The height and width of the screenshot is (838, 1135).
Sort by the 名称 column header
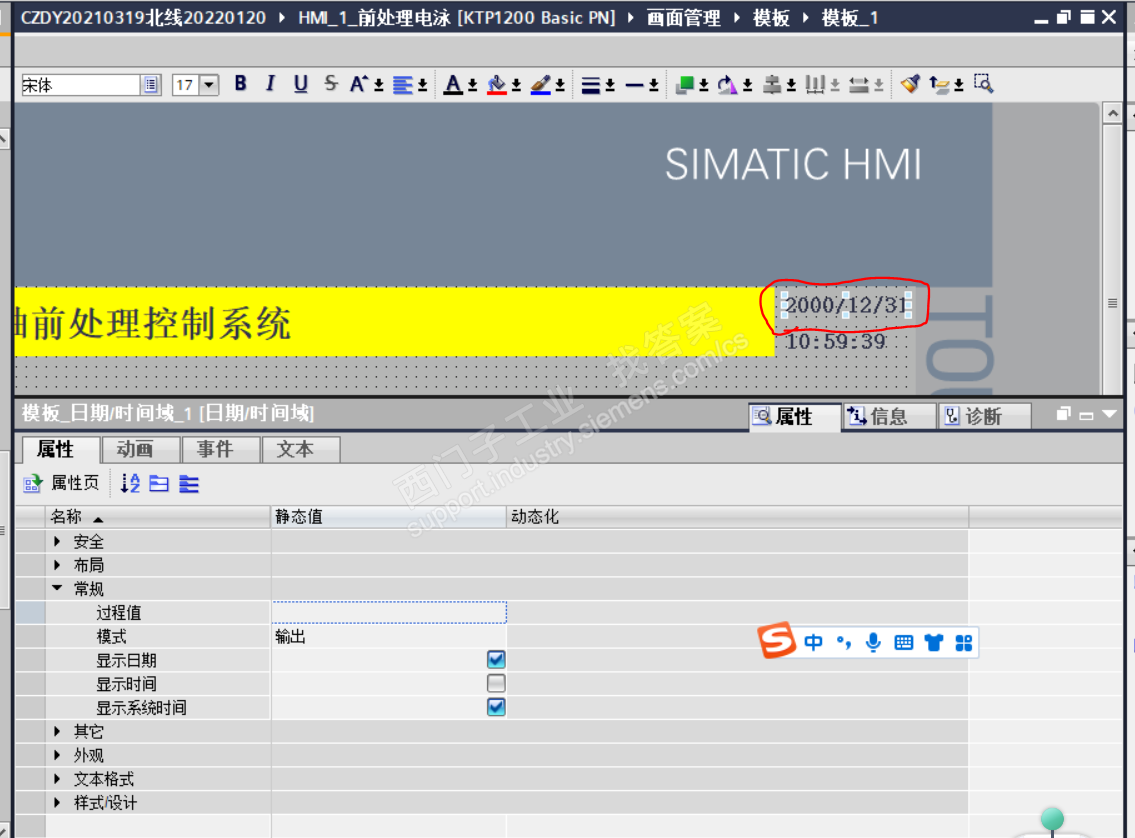click(x=157, y=517)
